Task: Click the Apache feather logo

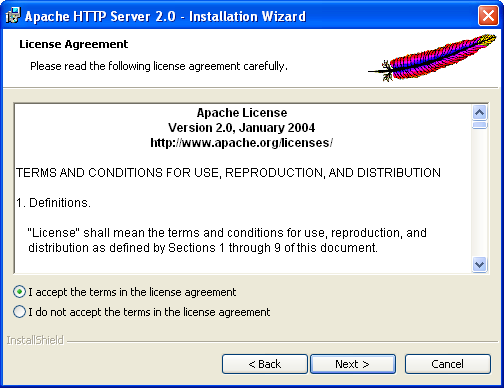Action: pyautogui.click(x=432, y=58)
